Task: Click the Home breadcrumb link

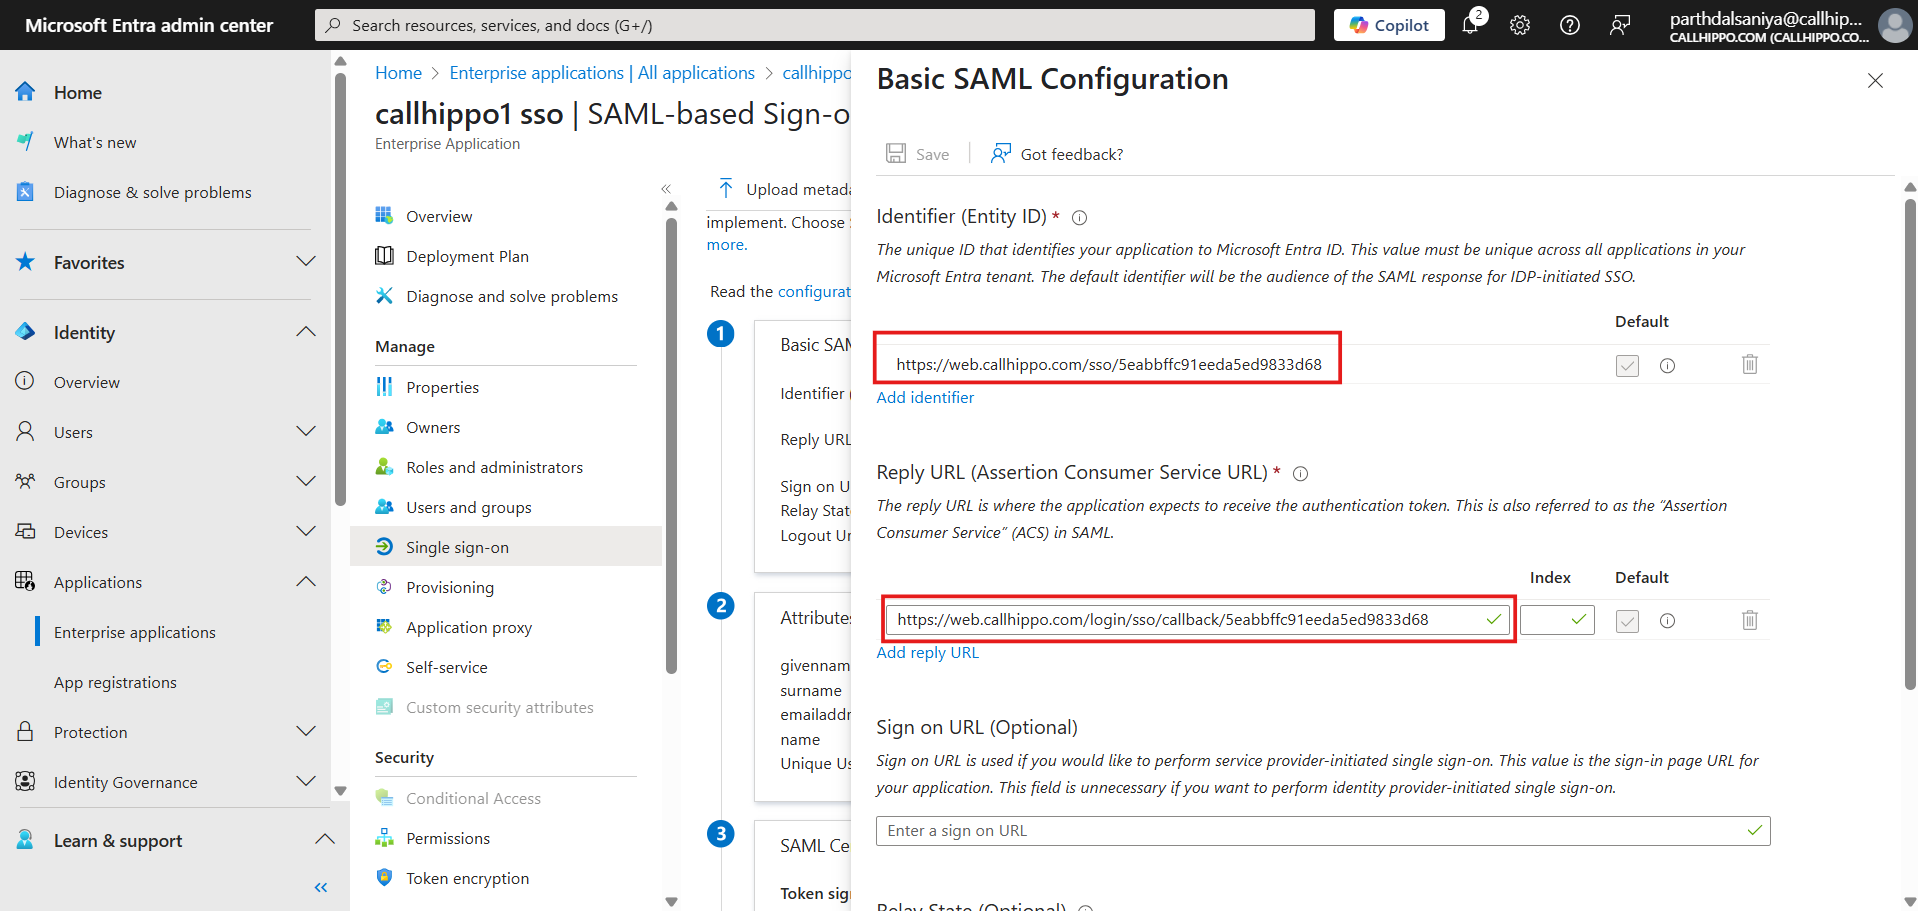Action: click(398, 73)
